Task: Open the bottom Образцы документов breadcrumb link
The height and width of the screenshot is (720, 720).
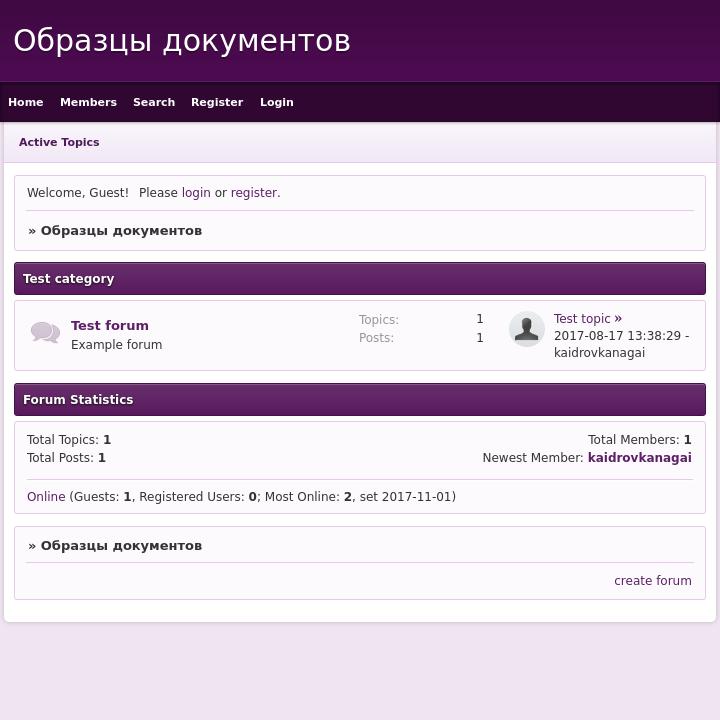Action: (x=121, y=546)
